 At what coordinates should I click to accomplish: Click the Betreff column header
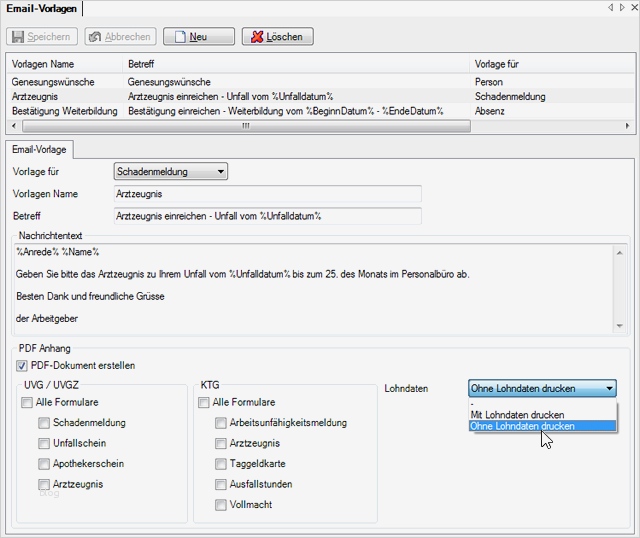pos(296,64)
